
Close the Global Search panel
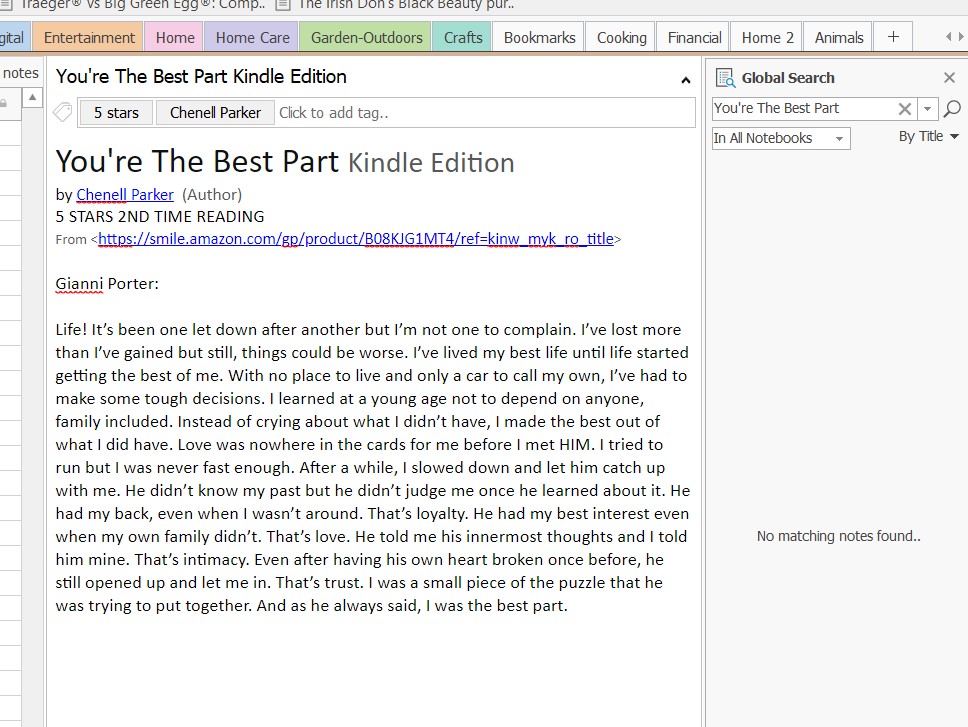(x=949, y=78)
